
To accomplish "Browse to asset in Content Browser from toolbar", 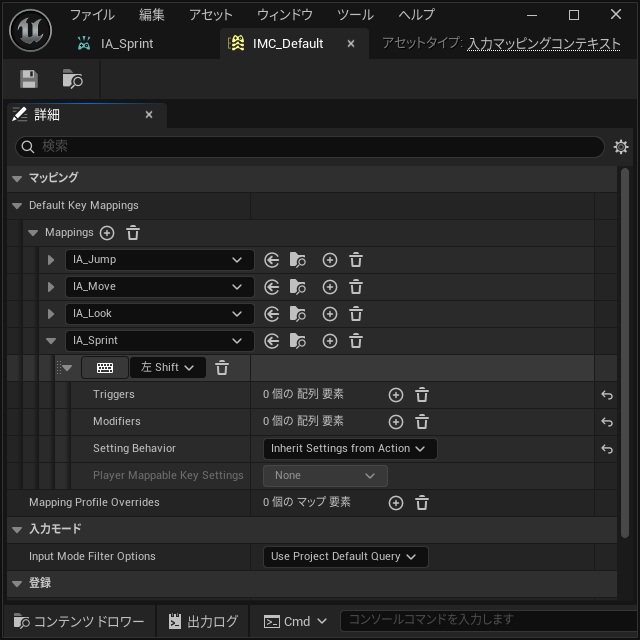I will tap(72, 79).
